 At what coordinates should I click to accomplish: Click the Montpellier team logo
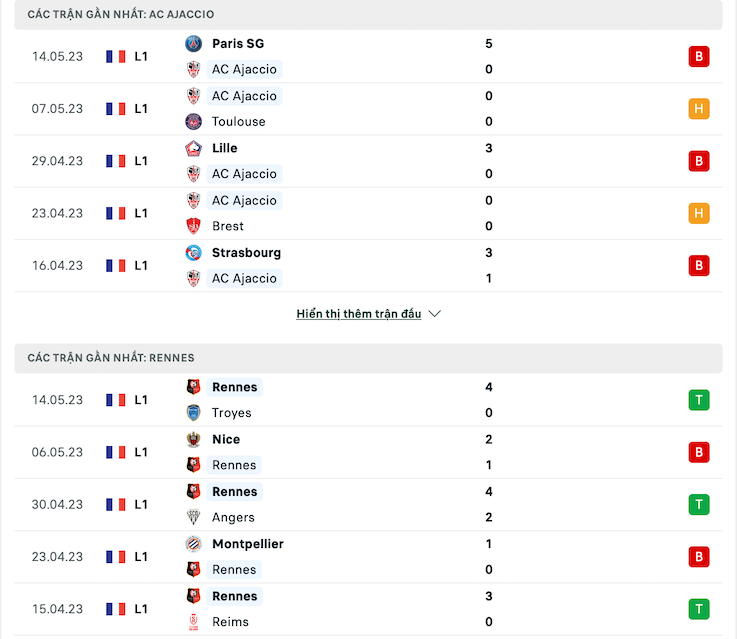tap(193, 544)
